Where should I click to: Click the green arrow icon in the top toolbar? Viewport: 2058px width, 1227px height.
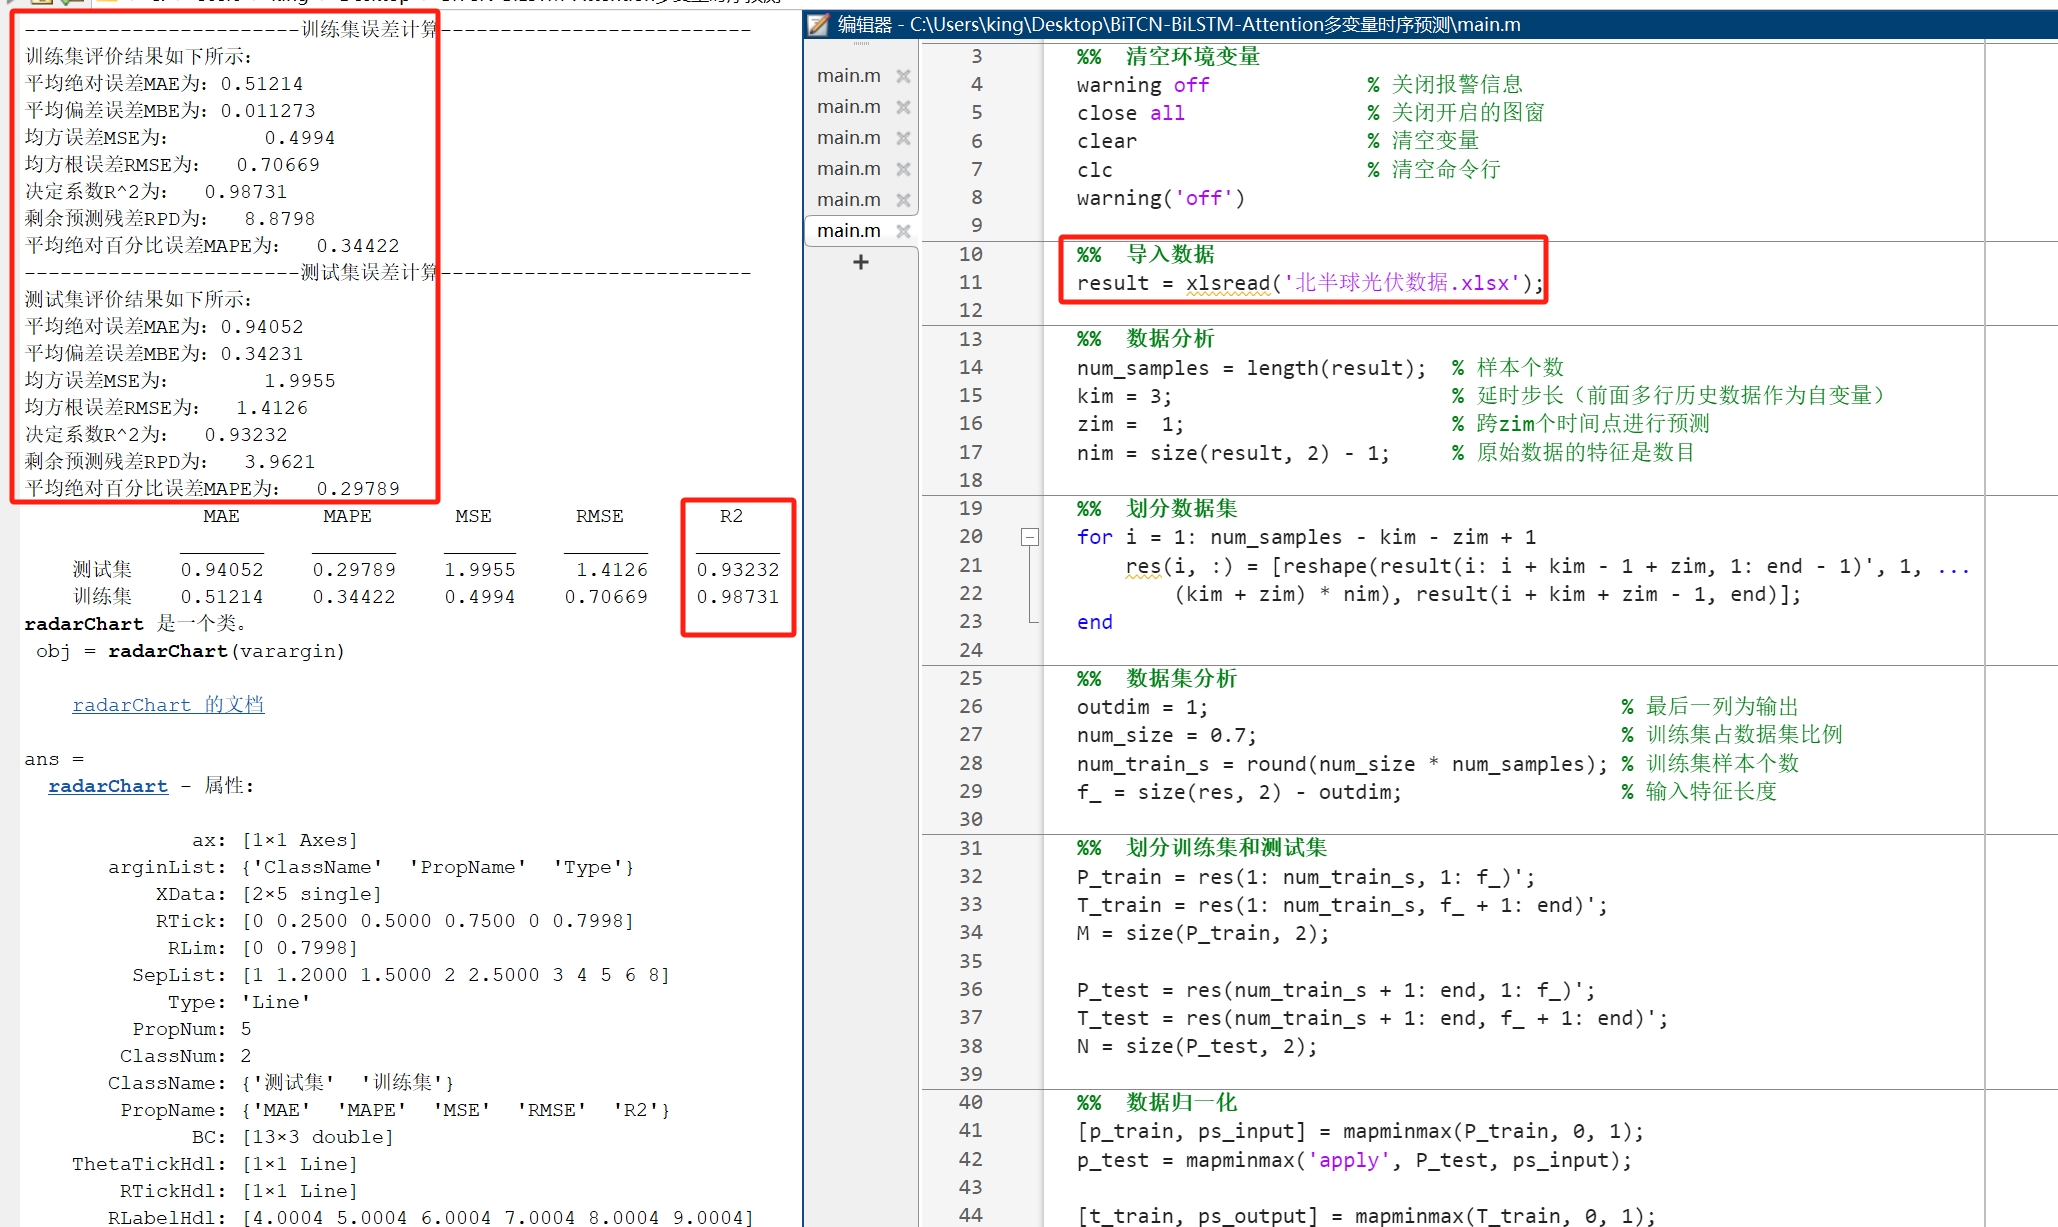pos(67,4)
